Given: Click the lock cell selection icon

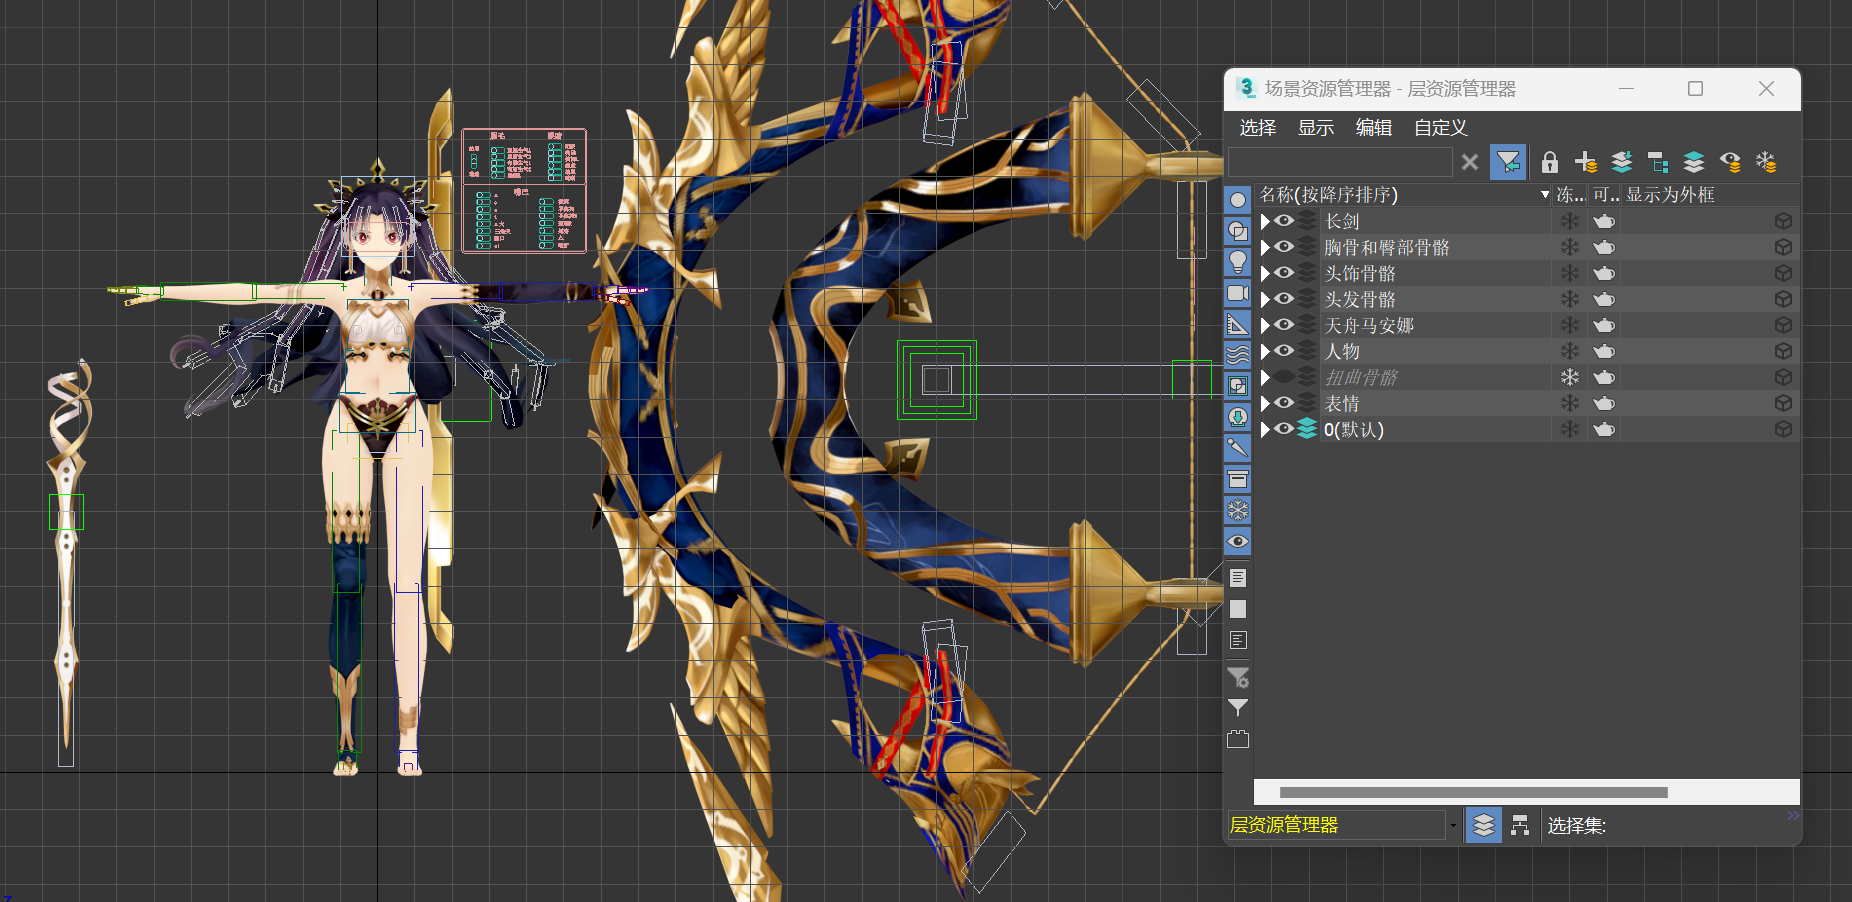Looking at the screenshot, I should tap(1549, 162).
